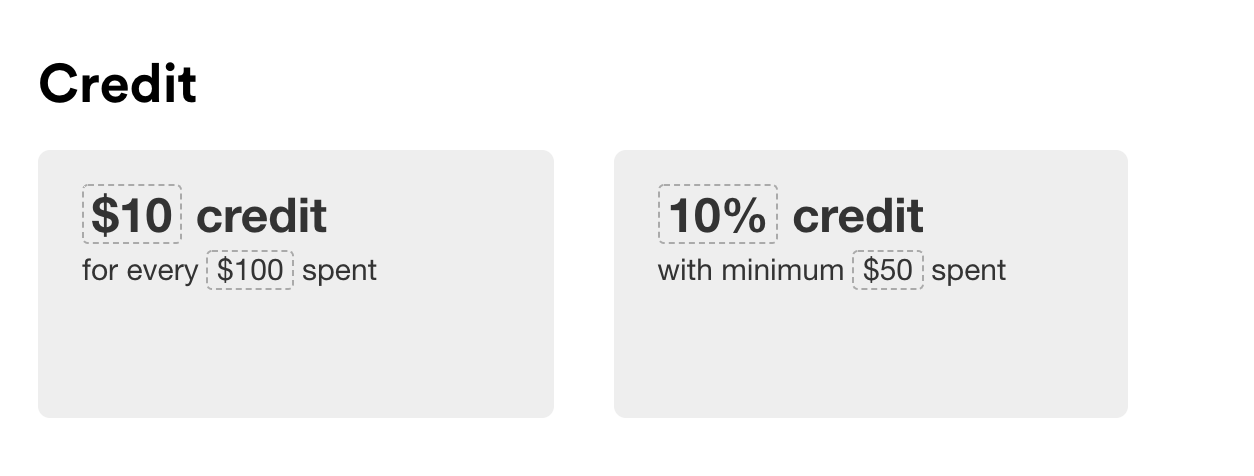Place cursor in the $50 dashed box
The width and height of the screenshot is (1254, 476).
(x=888, y=270)
